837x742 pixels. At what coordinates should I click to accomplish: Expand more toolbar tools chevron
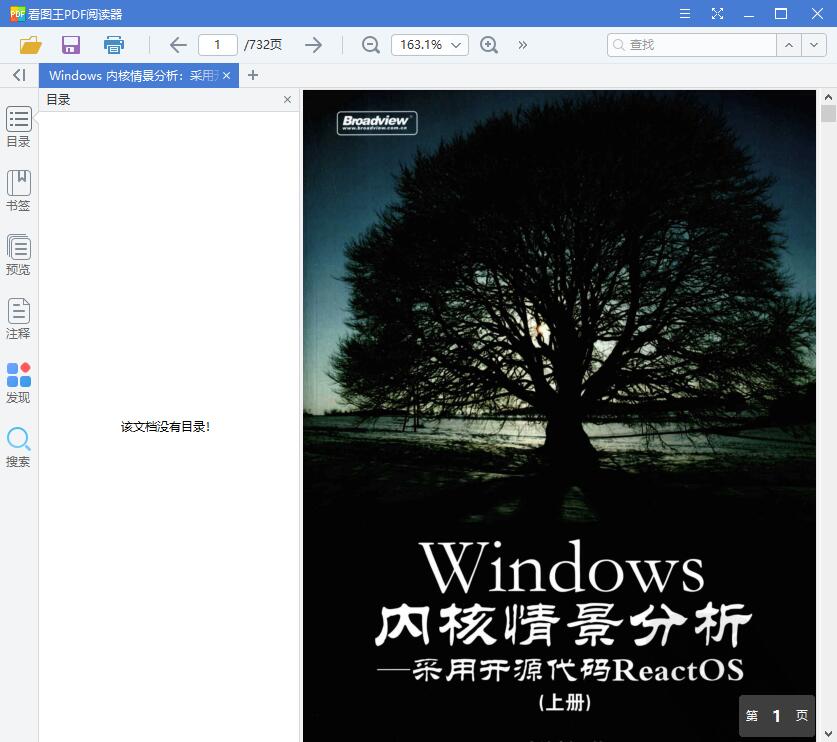pyautogui.click(x=523, y=45)
